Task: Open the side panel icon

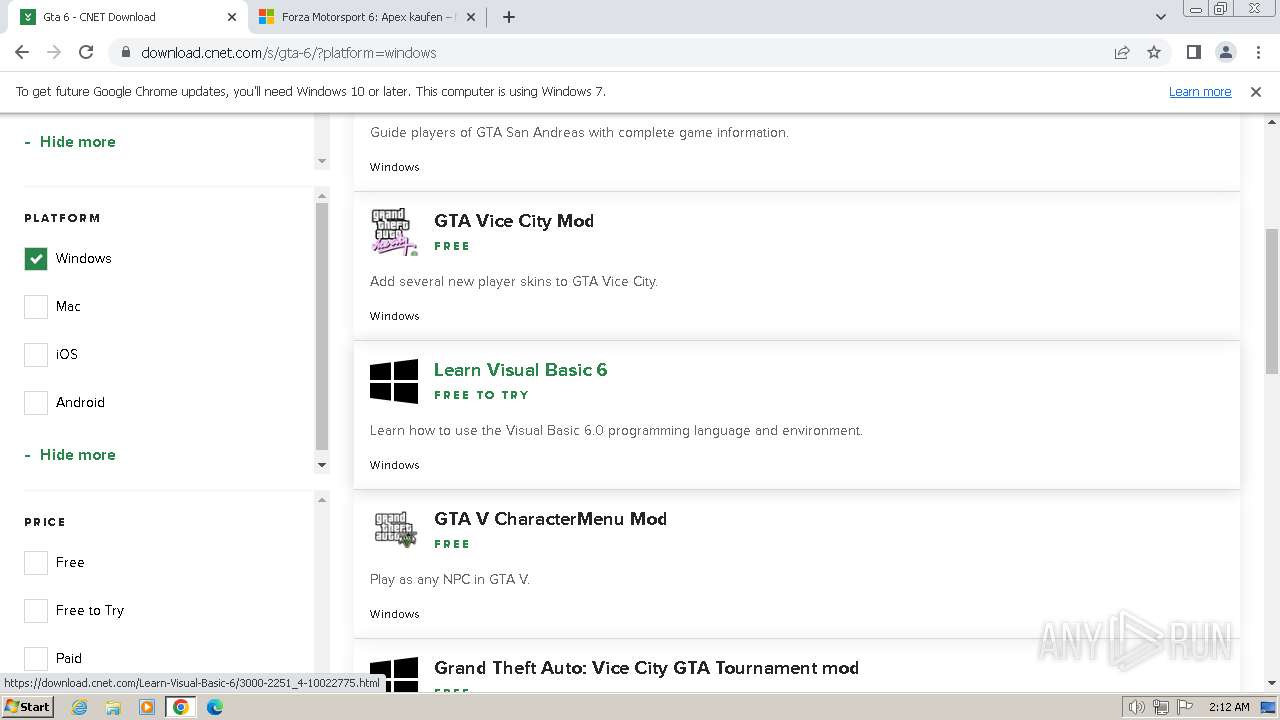Action: click(x=1193, y=52)
